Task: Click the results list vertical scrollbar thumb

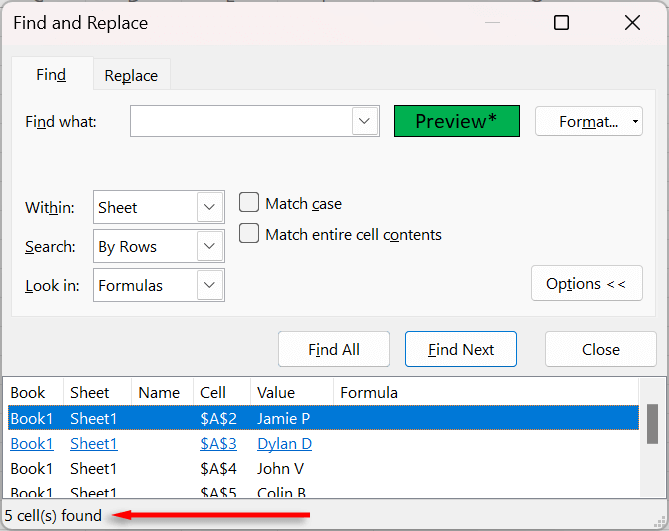Action: [652, 423]
